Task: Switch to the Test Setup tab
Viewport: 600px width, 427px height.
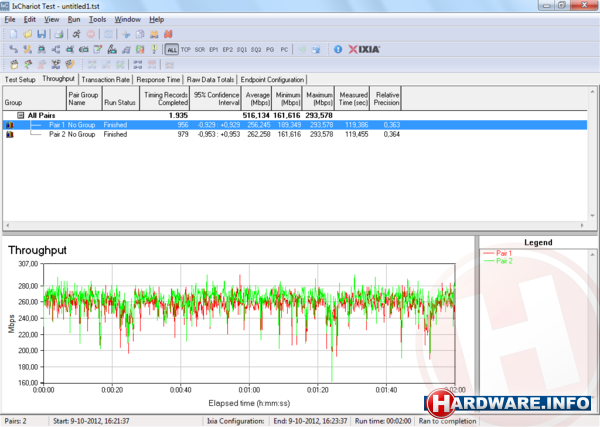Action: [20, 80]
